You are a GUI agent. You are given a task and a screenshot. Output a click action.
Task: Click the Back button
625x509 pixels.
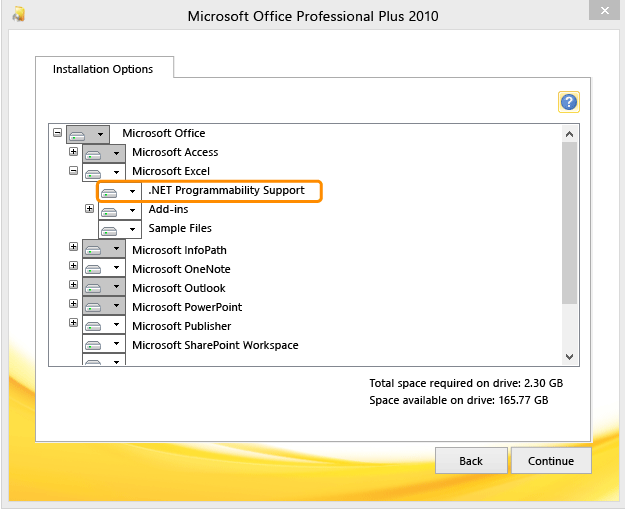(x=471, y=461)
